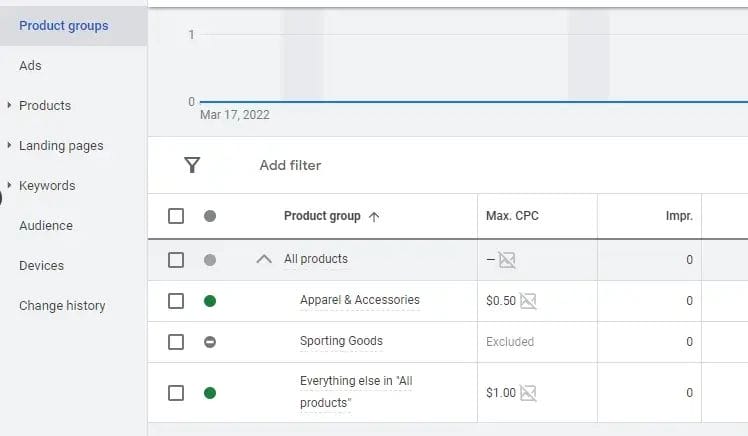Click the green status dot for Apparel & Accessories
The image size is (748, 436).
(x=210, y=301)
